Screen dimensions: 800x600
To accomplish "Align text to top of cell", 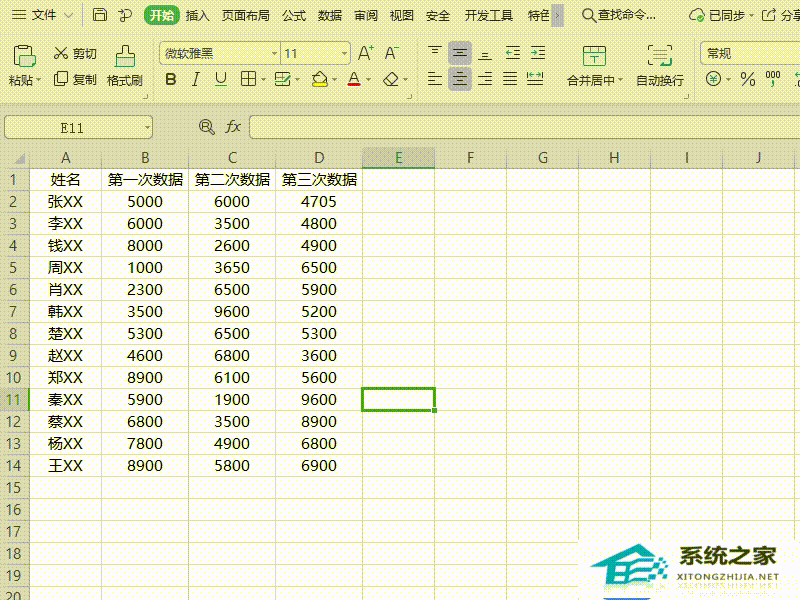I will pyautogui.click(x=435, y=53).
